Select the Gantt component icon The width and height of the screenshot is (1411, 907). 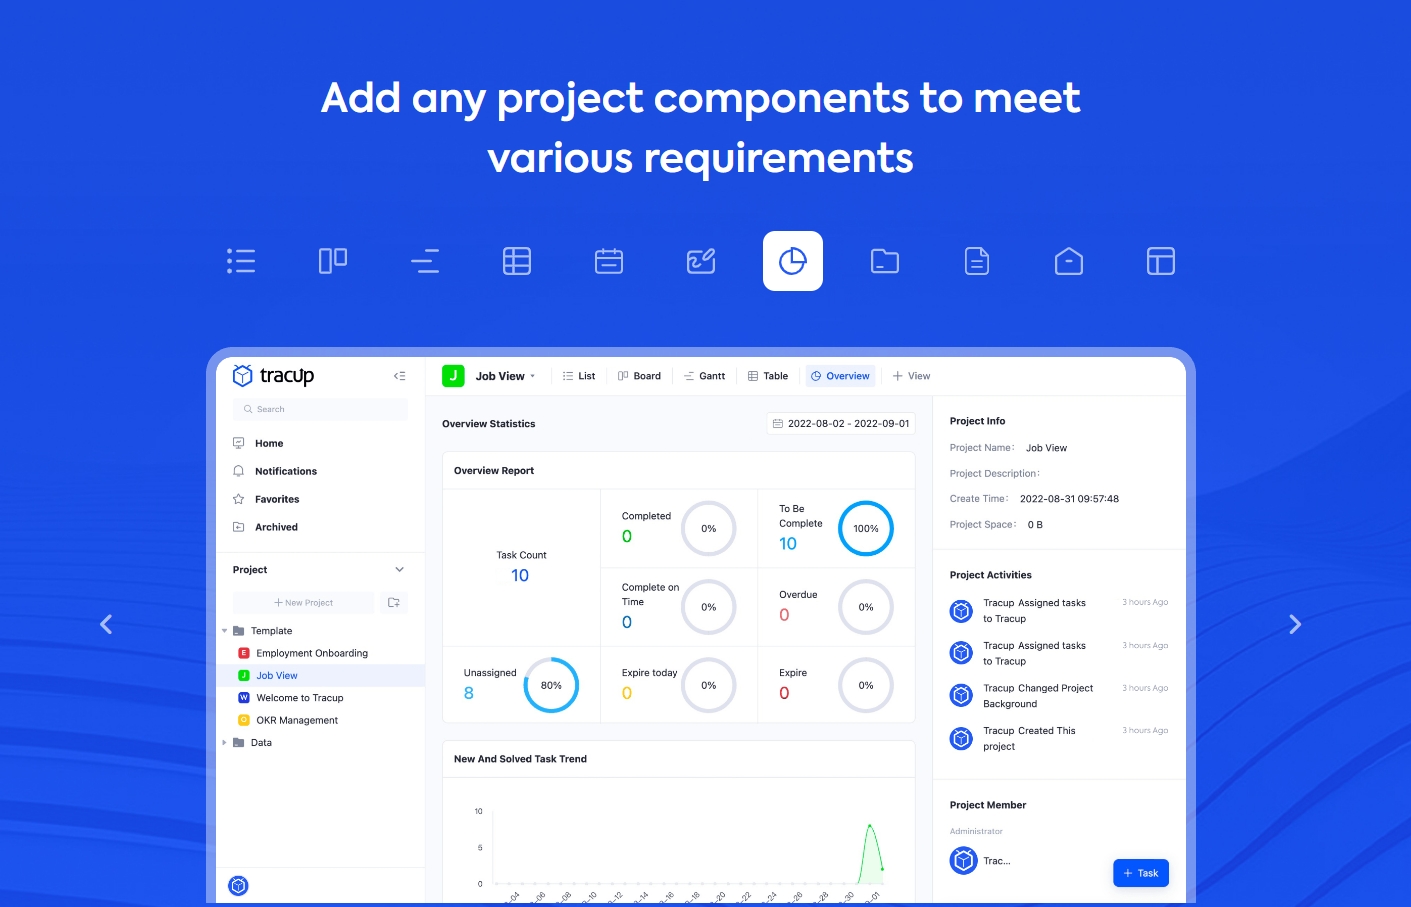[x=425, y=261]
